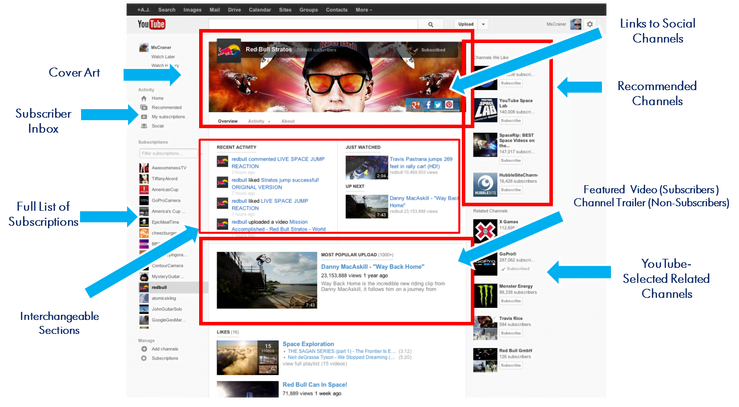The image size is (739, 407).
Task: Click the YouTube logo
Action: click(x=151, y=24)
